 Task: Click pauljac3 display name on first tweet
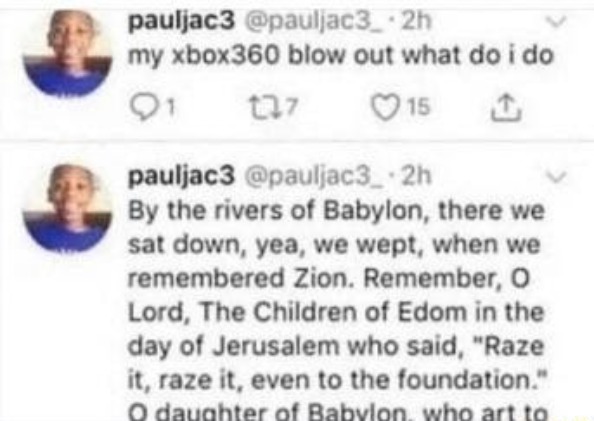(x=182, y=23)
